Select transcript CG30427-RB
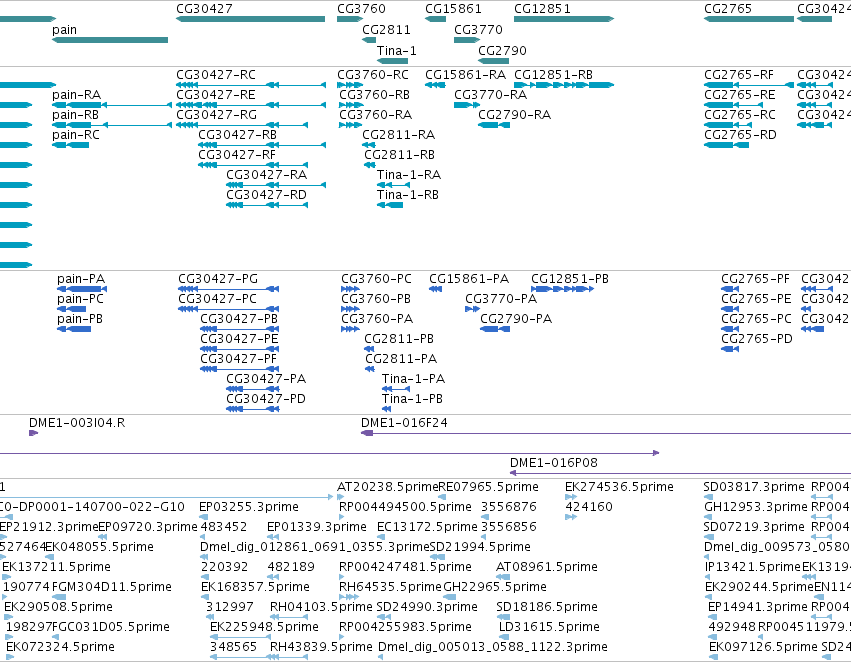 (262, 145)
